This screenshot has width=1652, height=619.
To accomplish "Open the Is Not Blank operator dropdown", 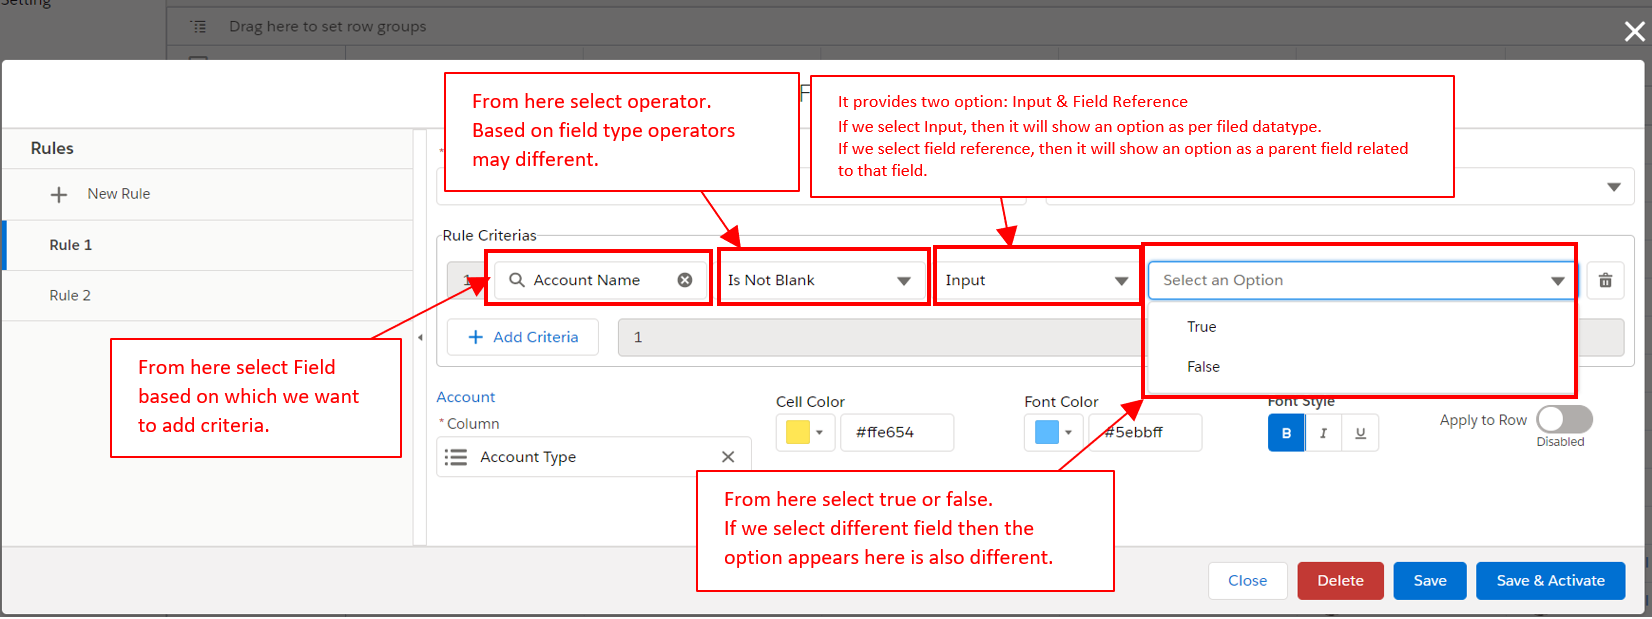I will 820,280.
